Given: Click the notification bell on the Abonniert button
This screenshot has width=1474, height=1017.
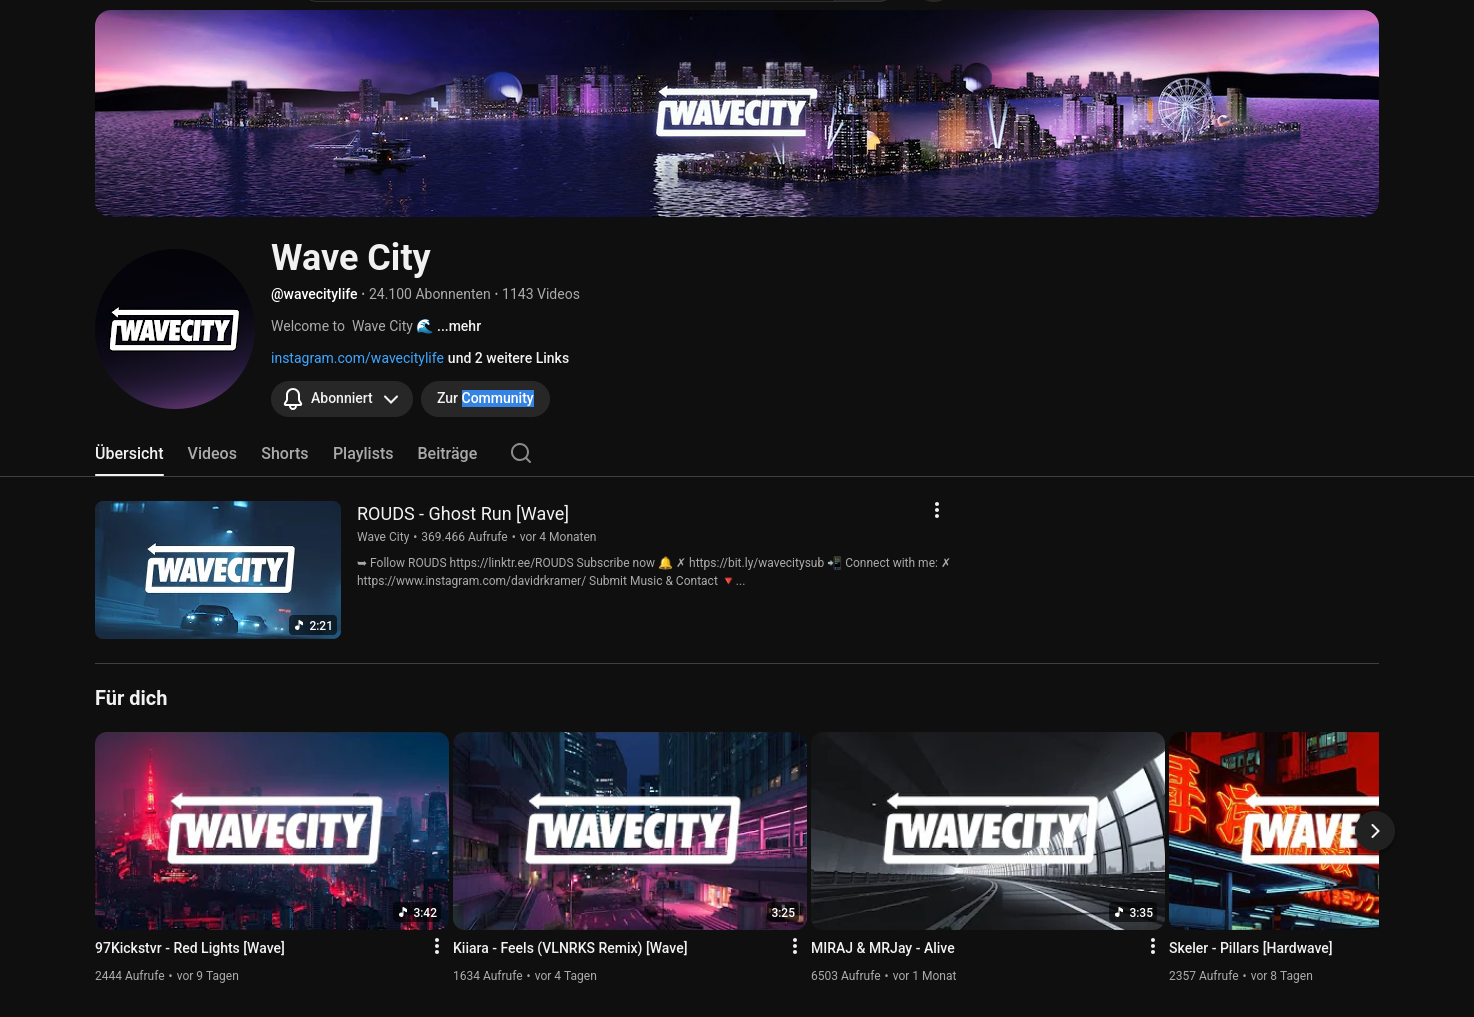Looking at the screenshot, I should (x=292, y=398).
